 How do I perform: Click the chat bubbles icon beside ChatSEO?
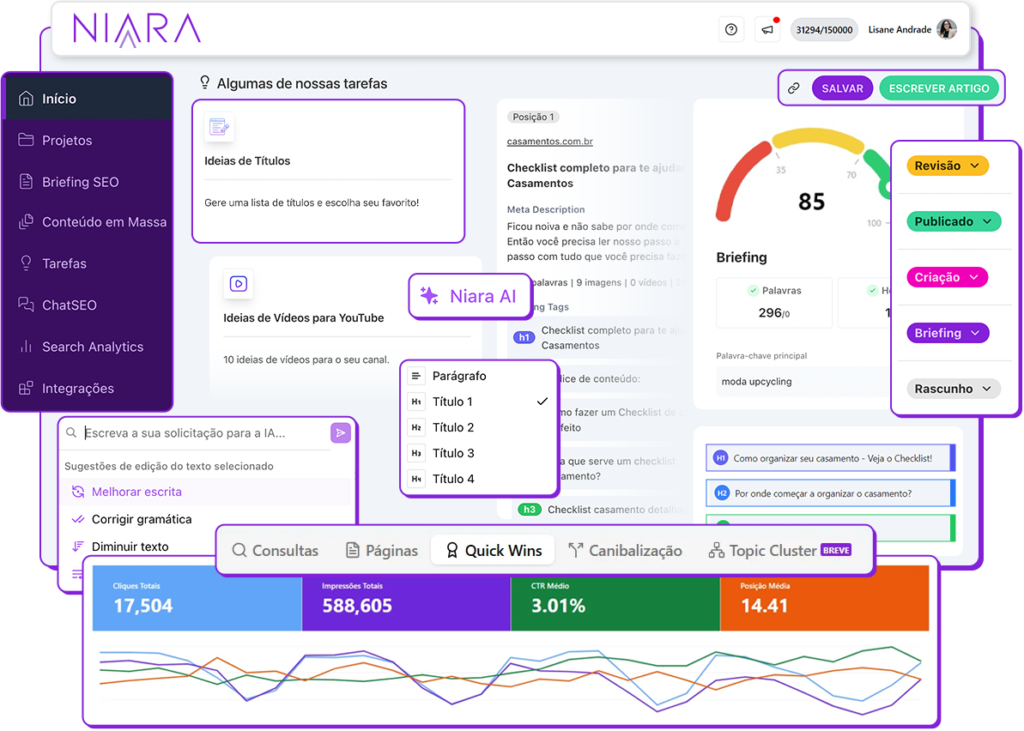pyautogui.click(x=26, y=304)
